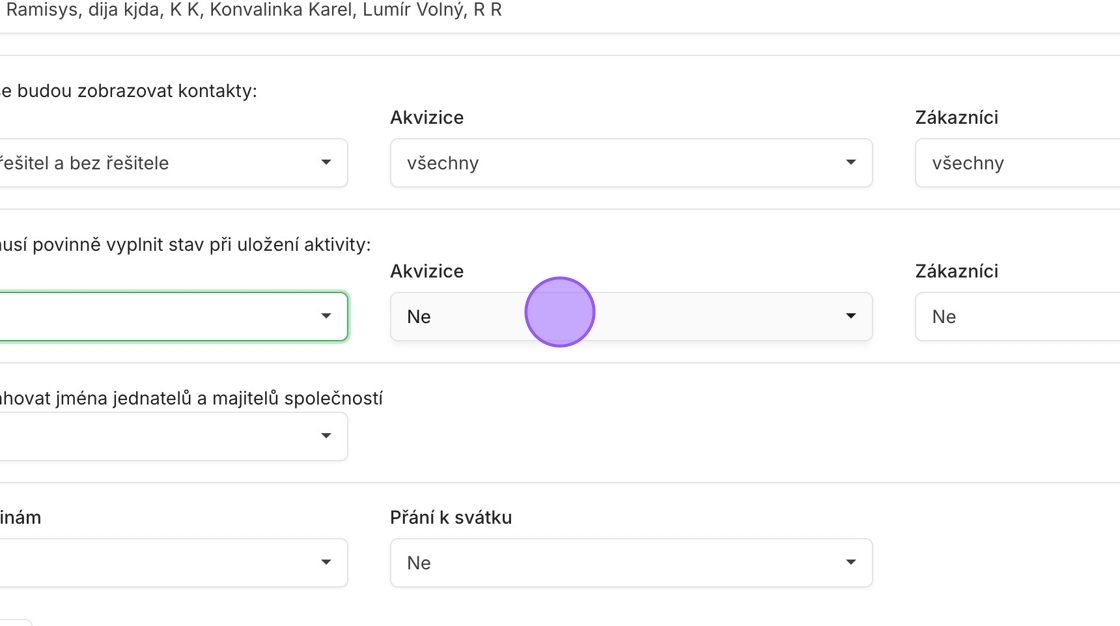Click the arrow icon of 'řešitel a bez řešitele' dropdown
1120x626 pixels.
(326, 162)
